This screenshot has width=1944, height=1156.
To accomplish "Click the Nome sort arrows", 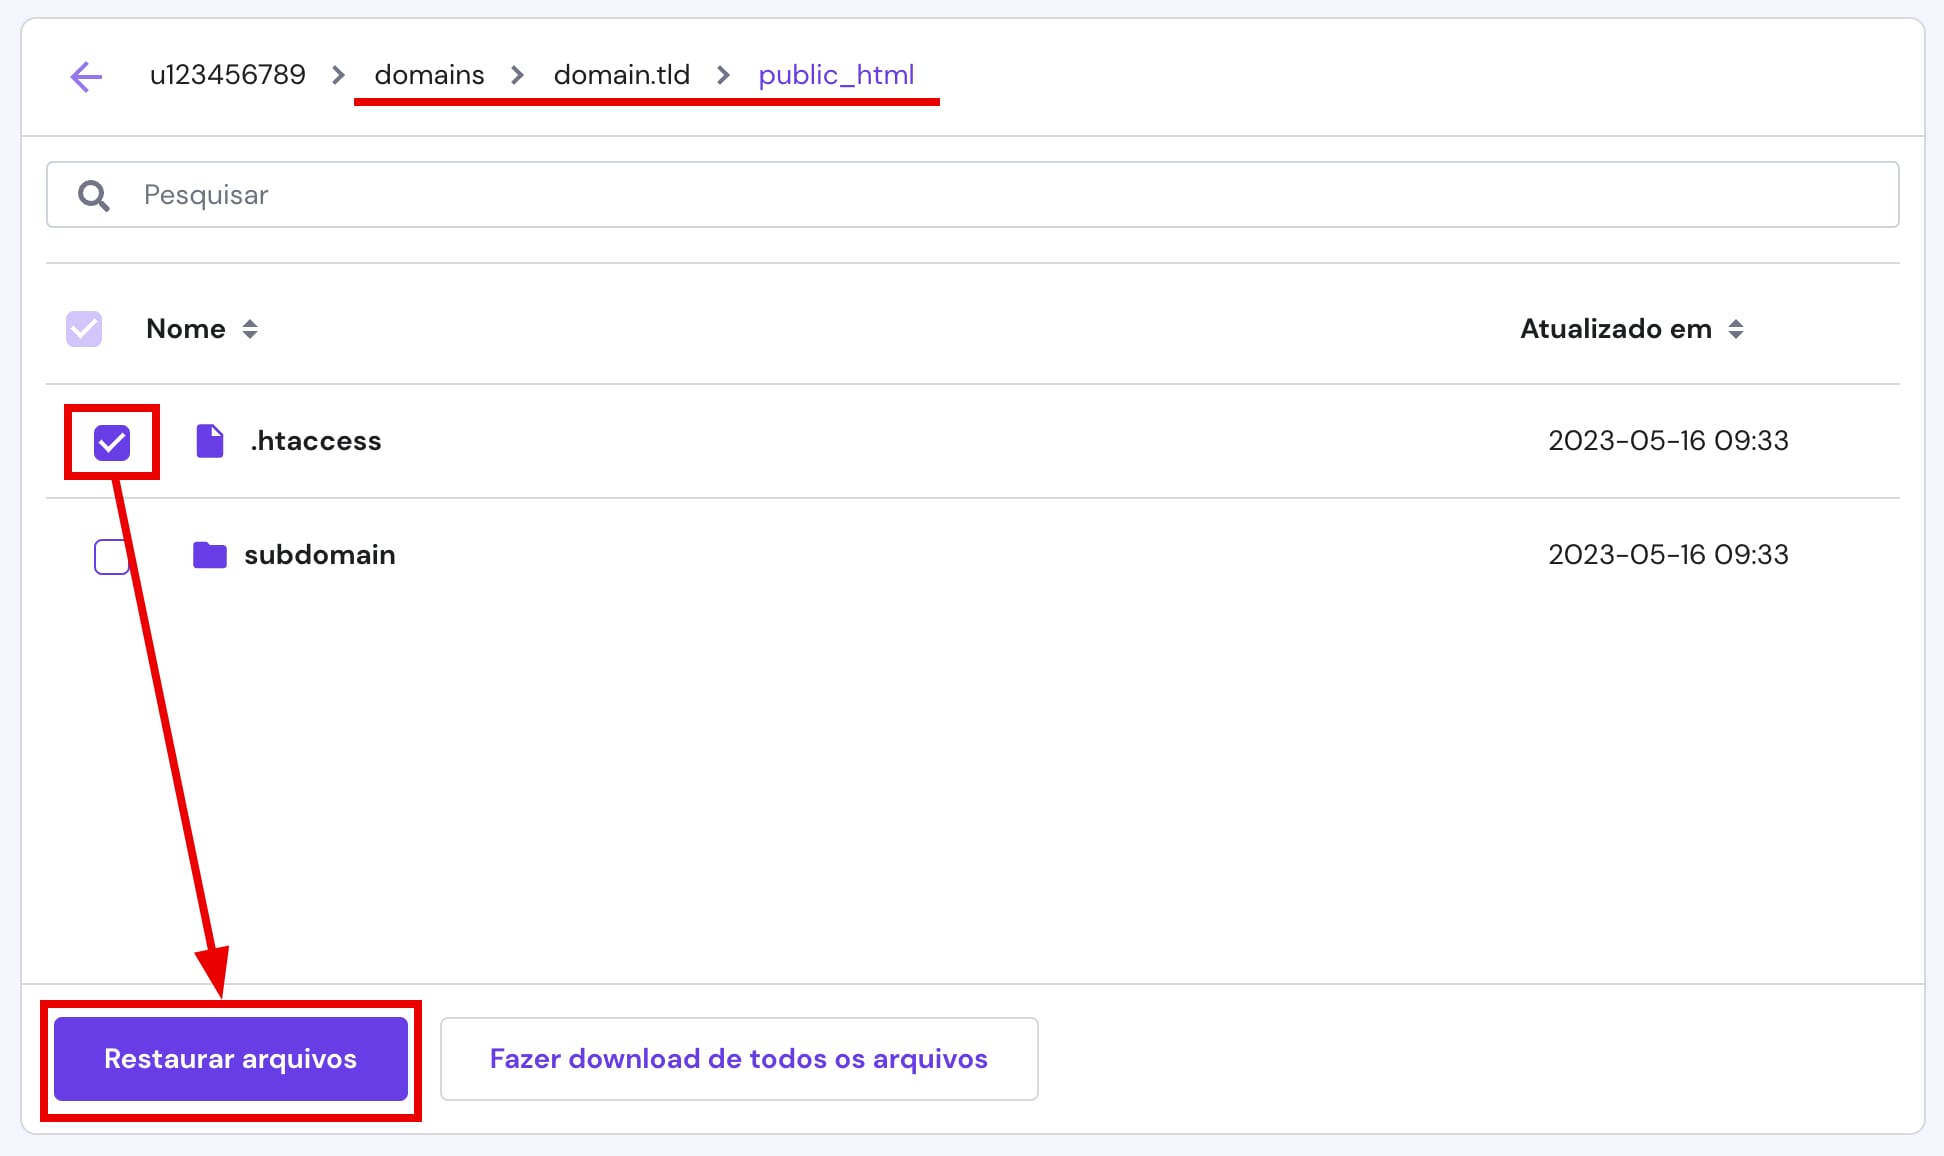I will pyautogui.click(x=250, y=328).
